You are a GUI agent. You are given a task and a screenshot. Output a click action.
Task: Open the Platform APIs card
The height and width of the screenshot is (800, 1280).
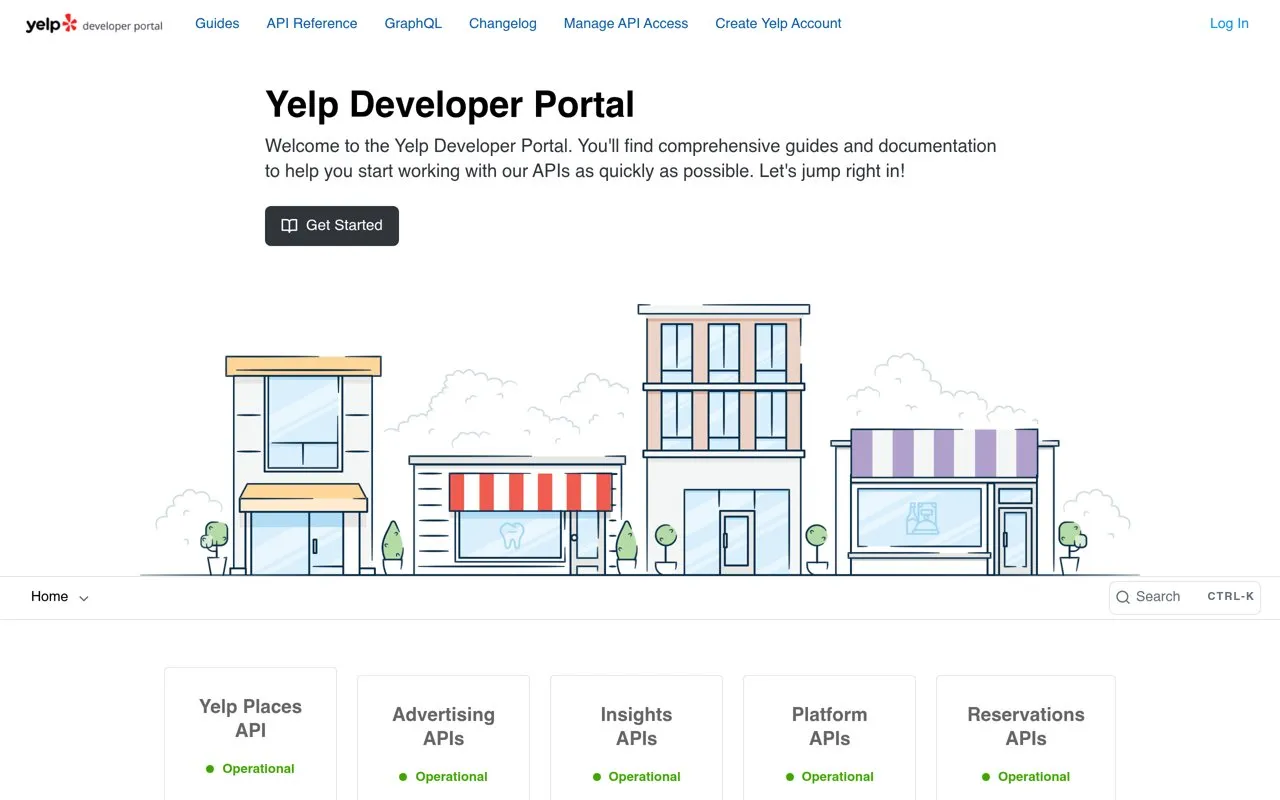point(829,738)
